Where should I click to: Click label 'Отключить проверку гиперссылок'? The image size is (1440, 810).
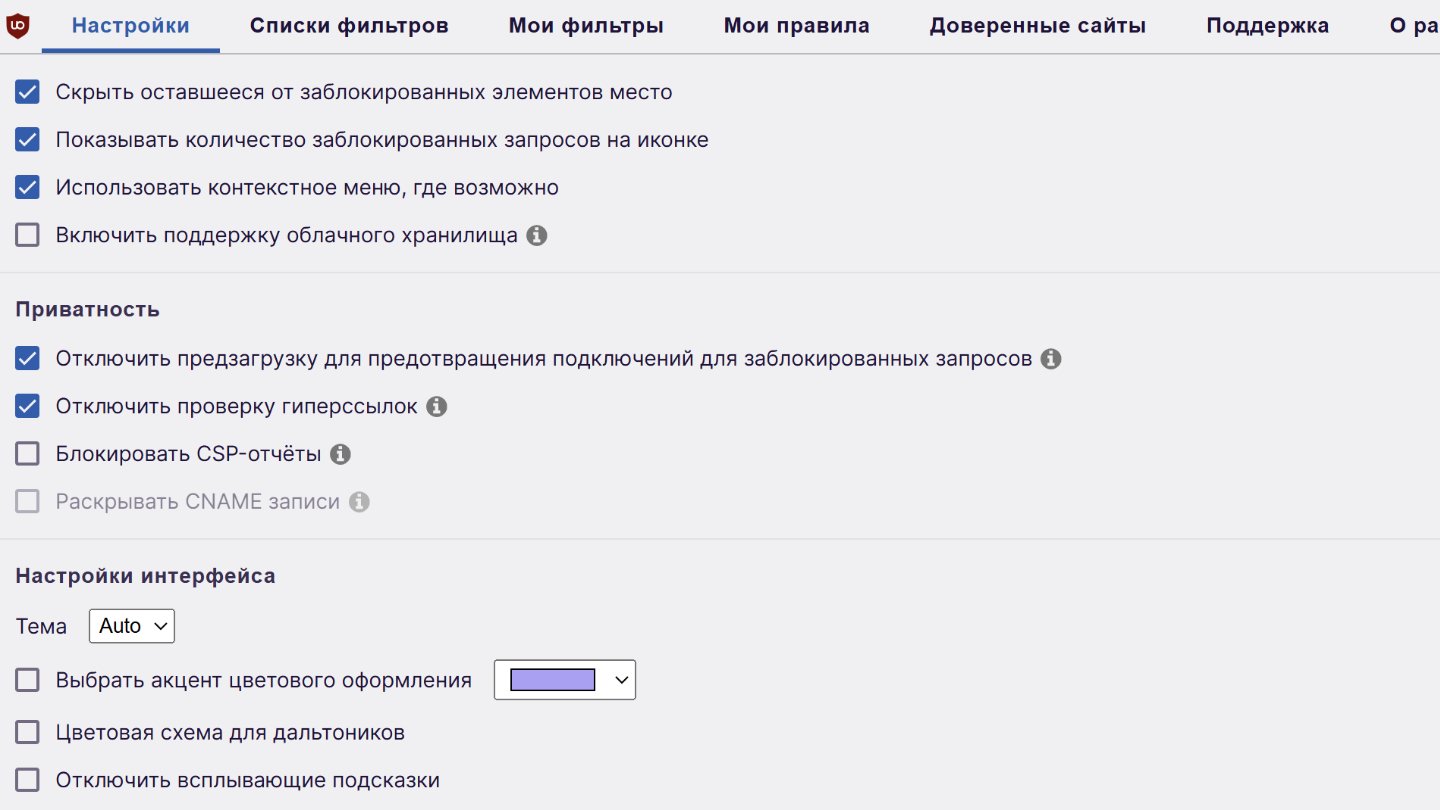(237, 407)
